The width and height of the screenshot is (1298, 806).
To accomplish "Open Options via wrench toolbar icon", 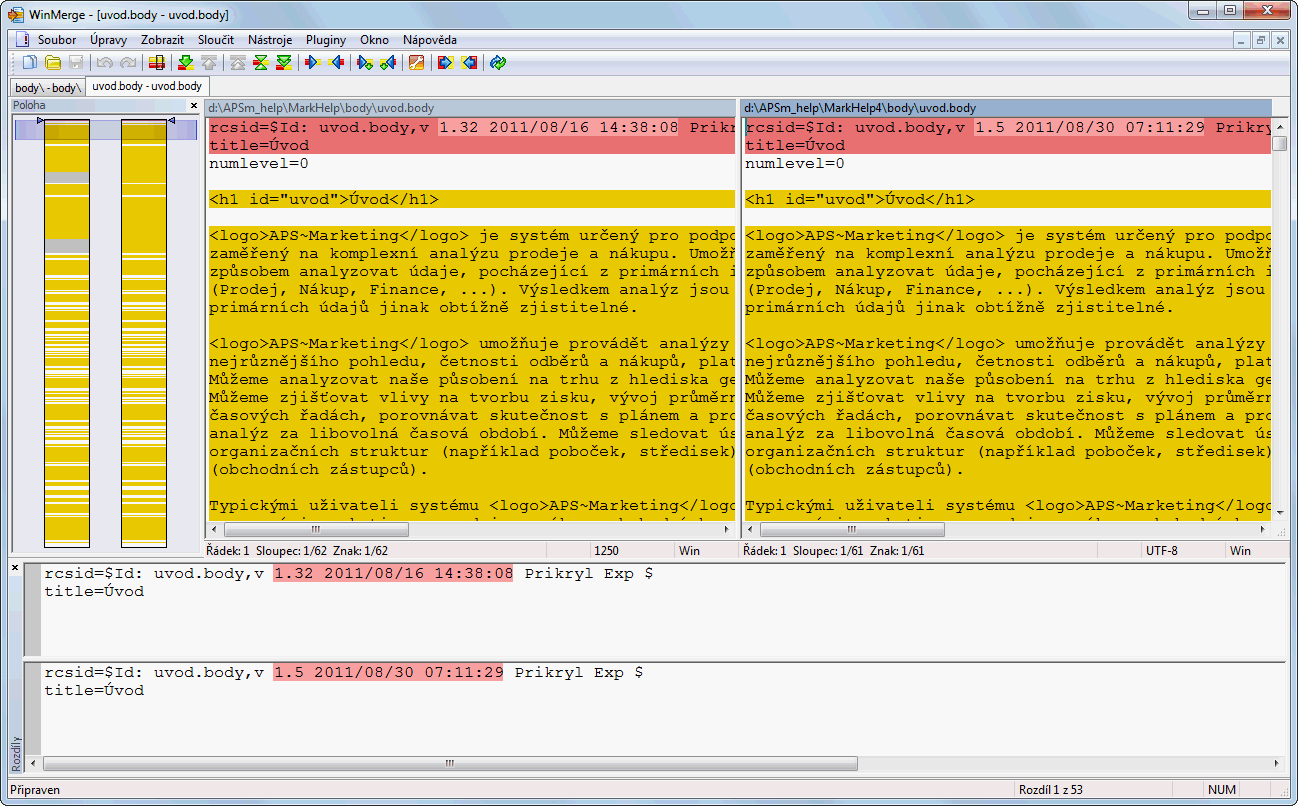I will pyautogui.click(x=417, y=63).
